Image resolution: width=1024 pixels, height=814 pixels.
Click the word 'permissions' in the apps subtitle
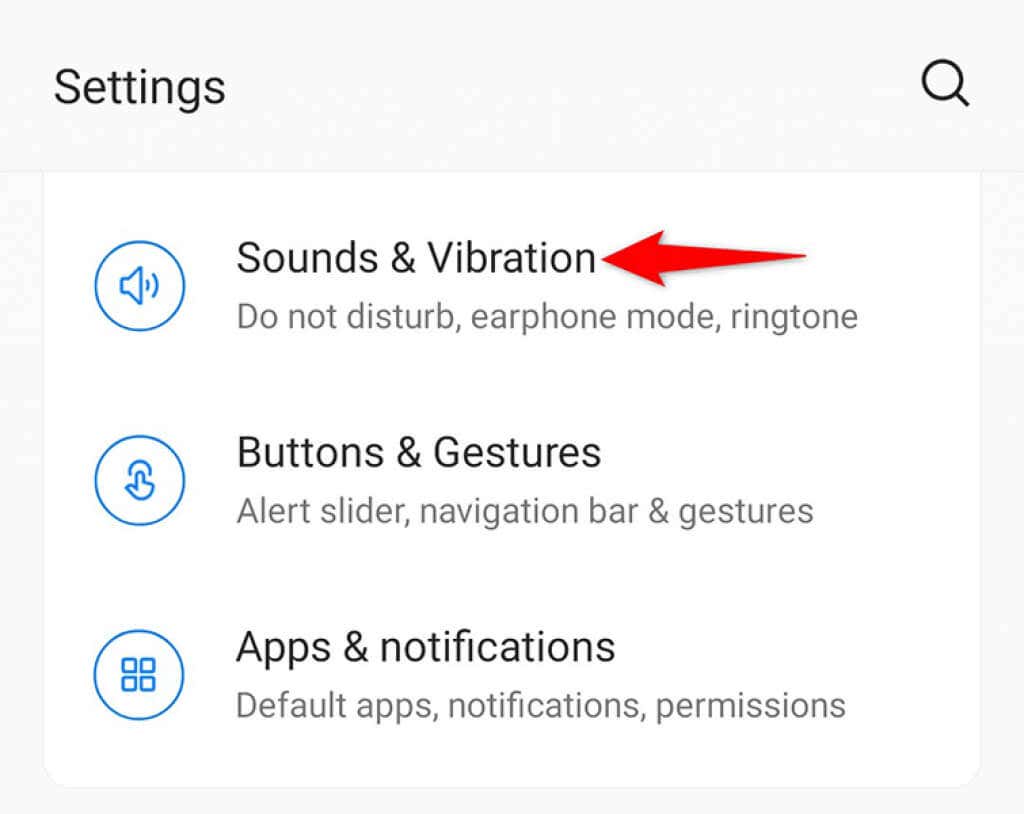pyautogui.click(x=750, y=708)
